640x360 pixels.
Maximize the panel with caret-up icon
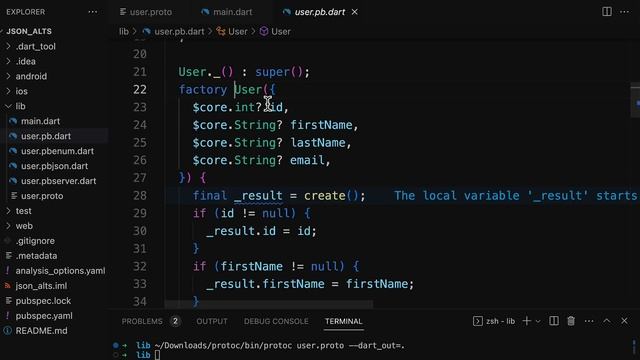tap(607, 321)
